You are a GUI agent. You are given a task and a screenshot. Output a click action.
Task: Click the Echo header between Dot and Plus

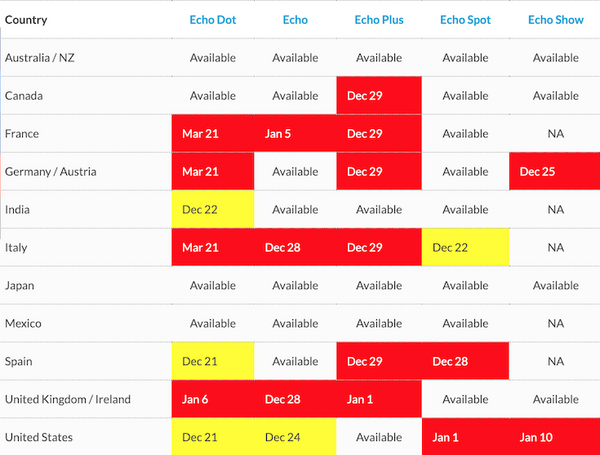(295, 20)
